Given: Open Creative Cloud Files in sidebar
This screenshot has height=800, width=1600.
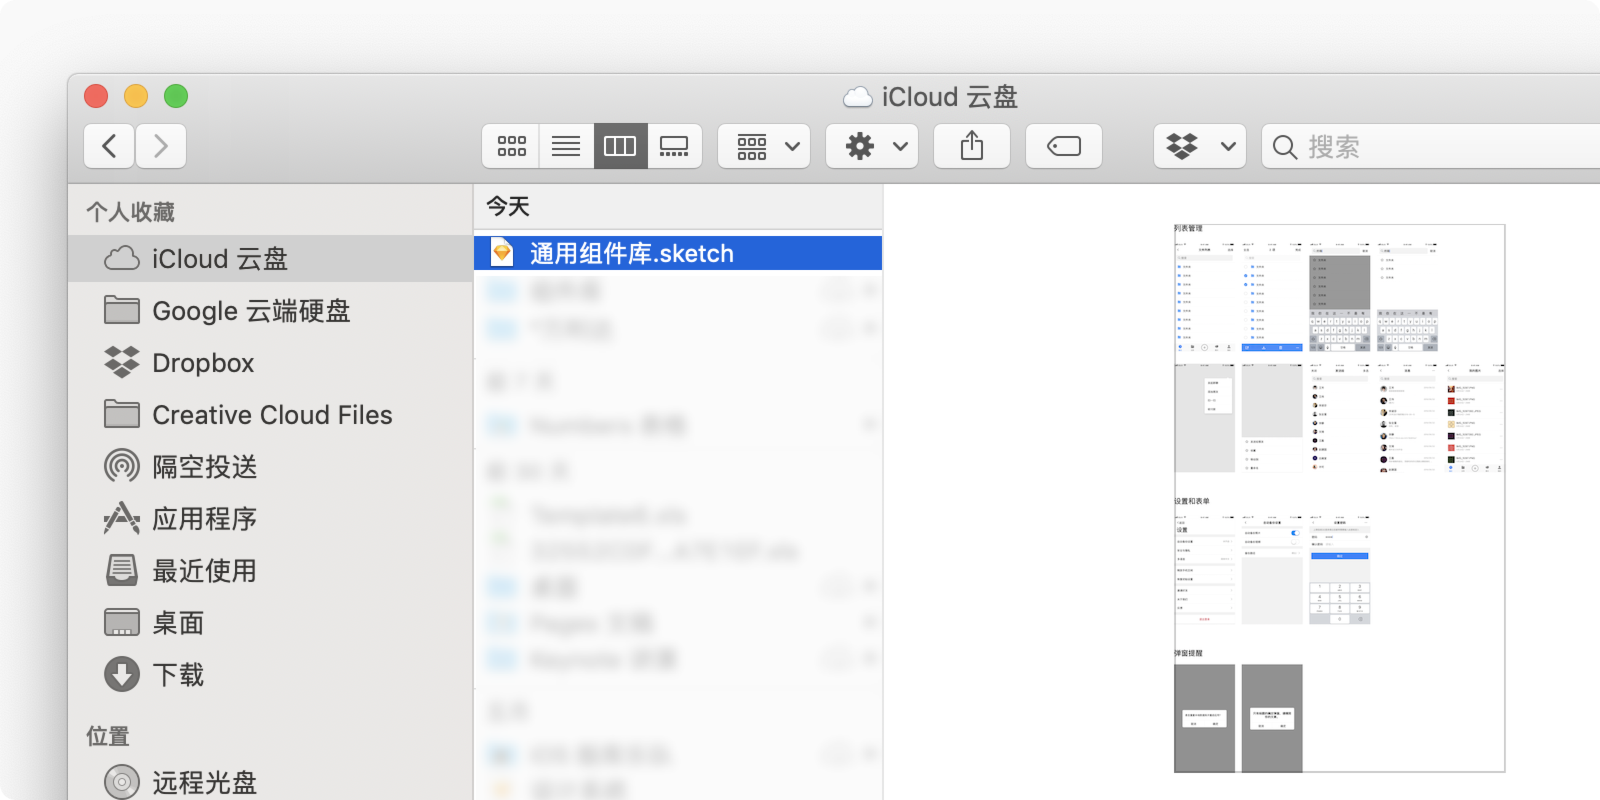Looking at the screenshot, I should 271,415.
